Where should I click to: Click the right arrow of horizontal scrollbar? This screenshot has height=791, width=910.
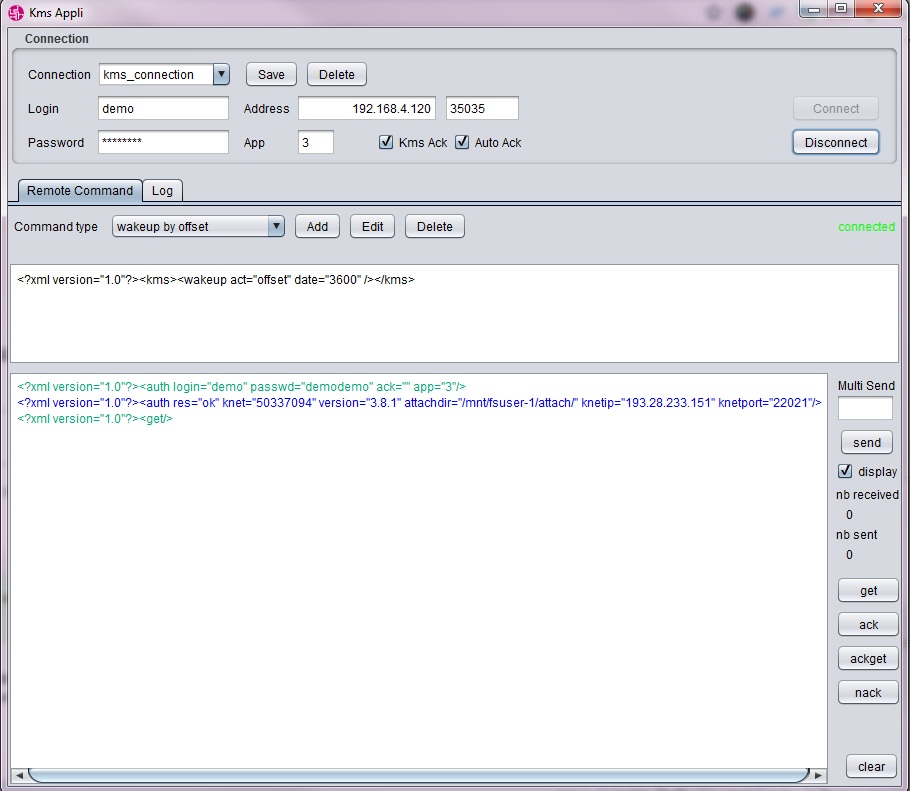(819, 775)
